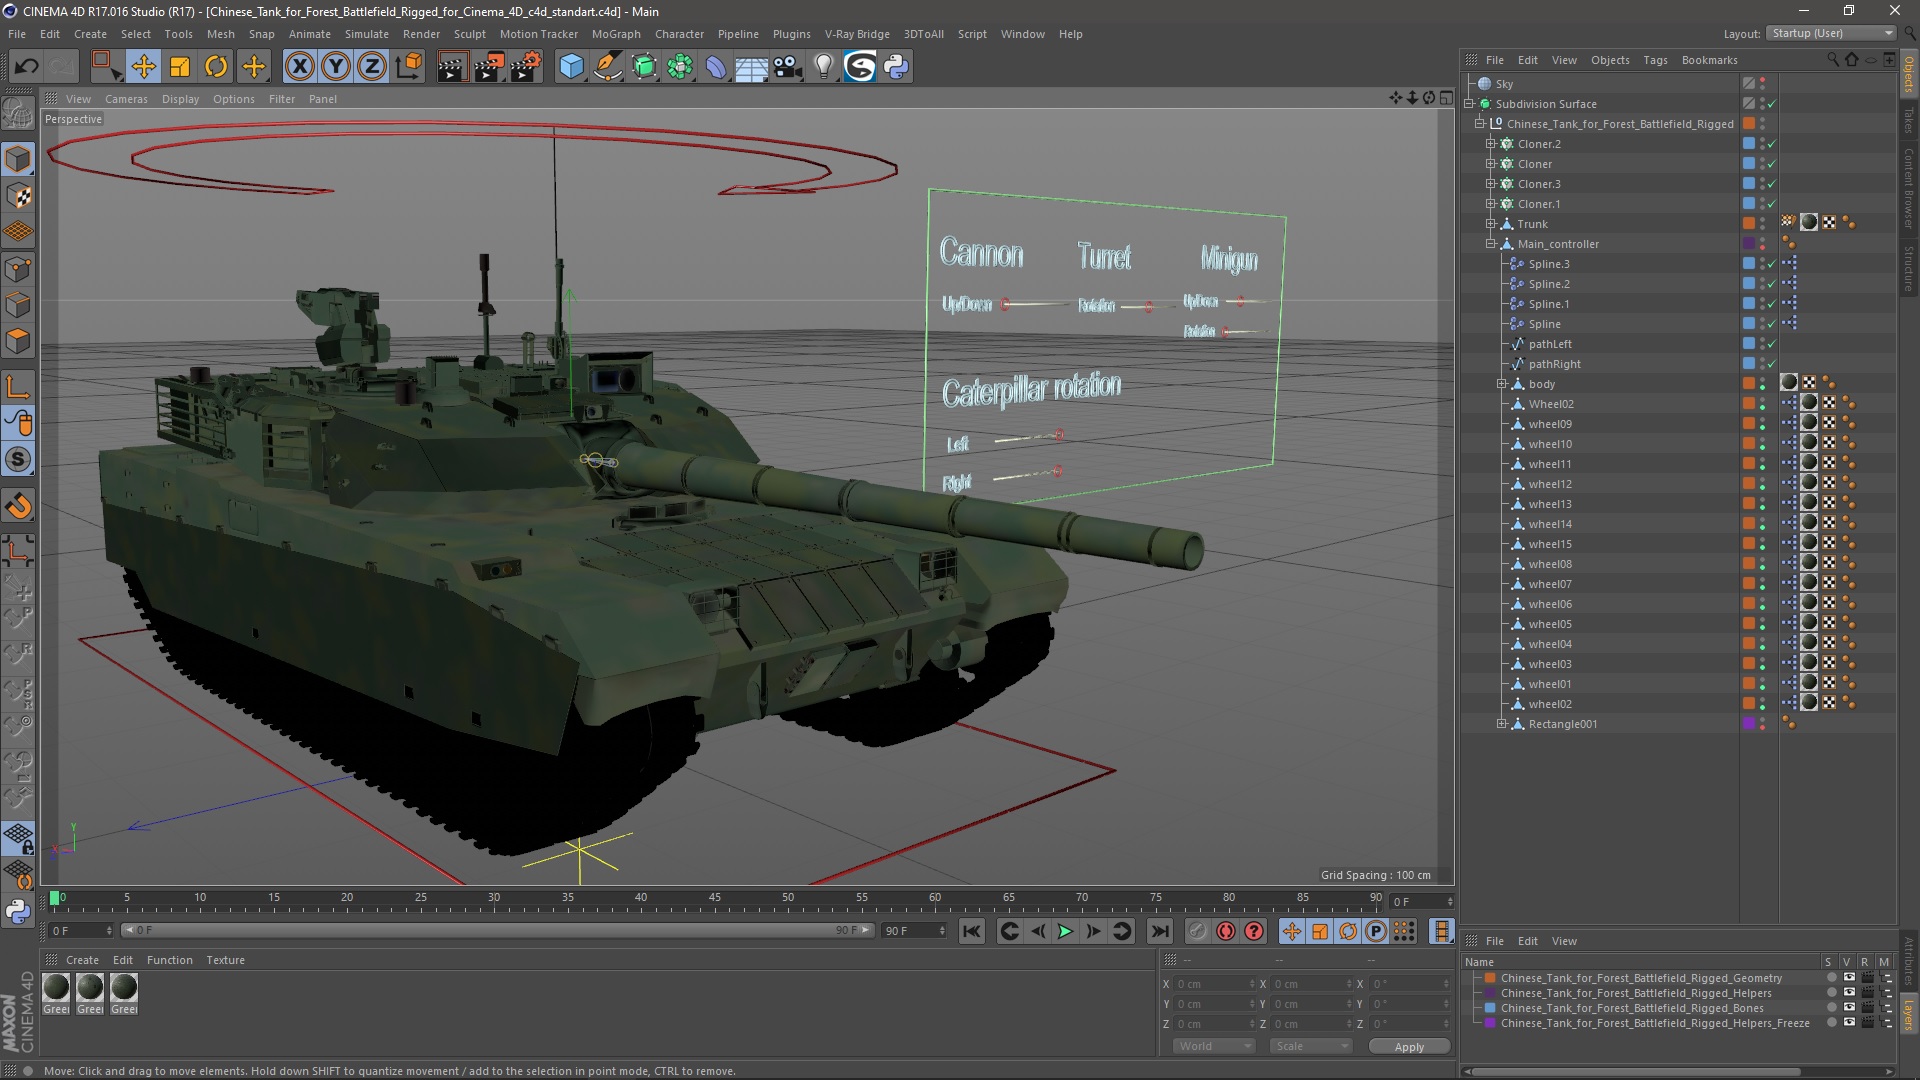This screenshot has height=1080, width=1920.
Task: Click X position input field
Action: 1215,984
